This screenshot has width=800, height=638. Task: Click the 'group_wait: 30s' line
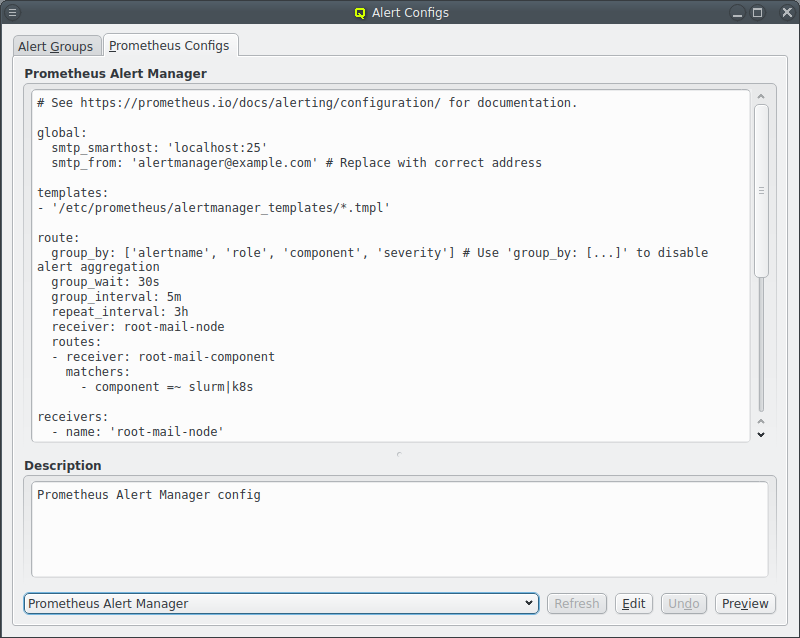click(x=105, y=282)
